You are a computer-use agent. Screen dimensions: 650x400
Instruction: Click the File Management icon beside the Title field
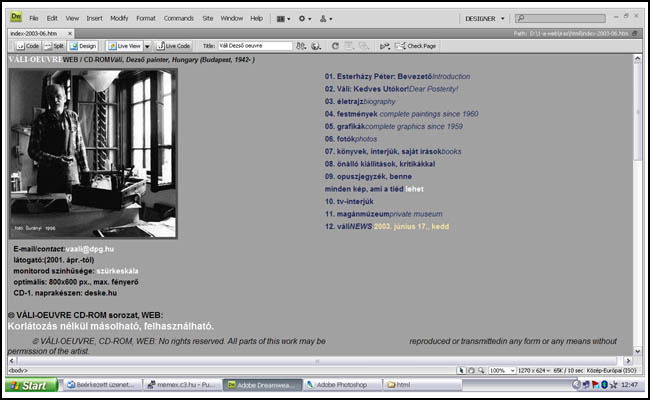(x=301, y=46)
